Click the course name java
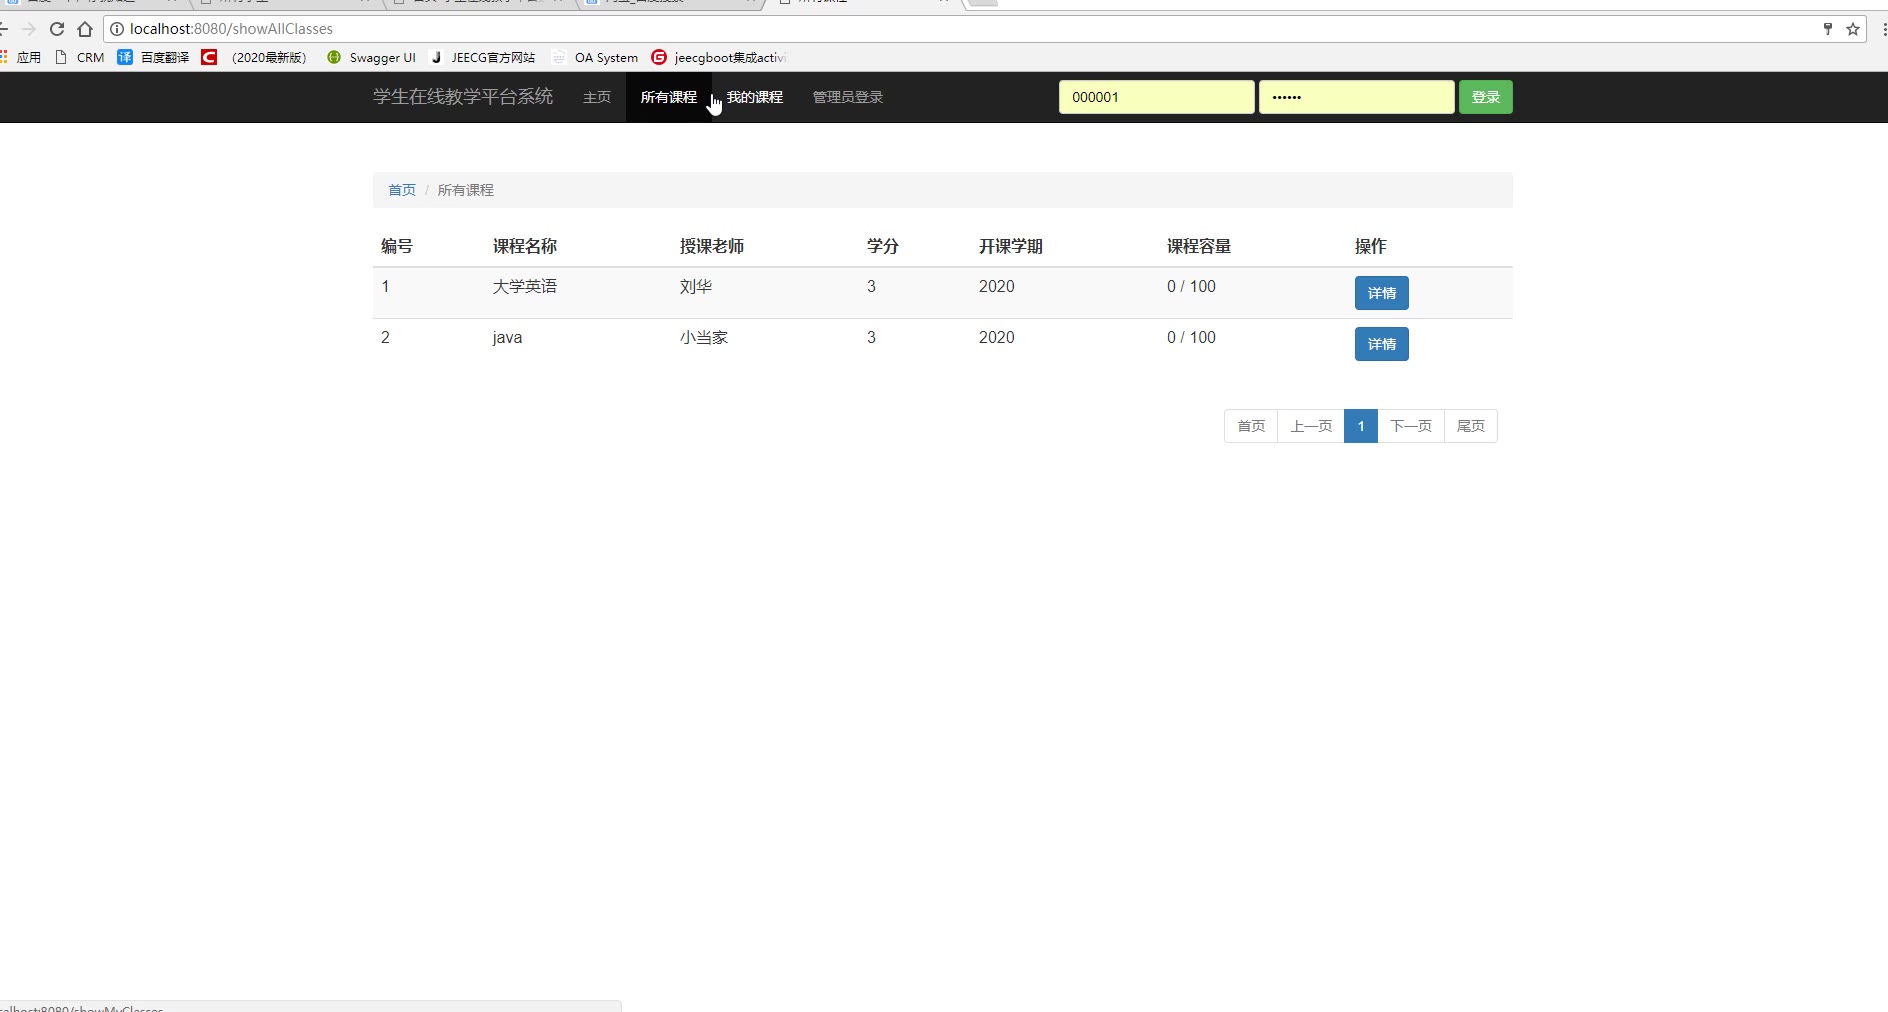Screen dimensions: 1888x1012 [507, 338]
